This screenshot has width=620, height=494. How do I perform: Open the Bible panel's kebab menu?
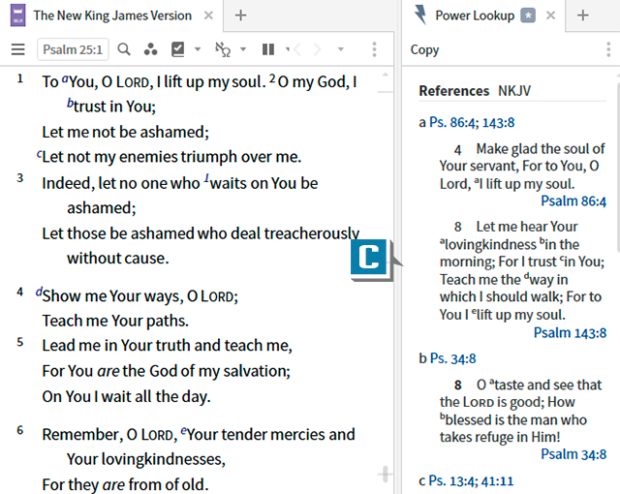(374, 49)
